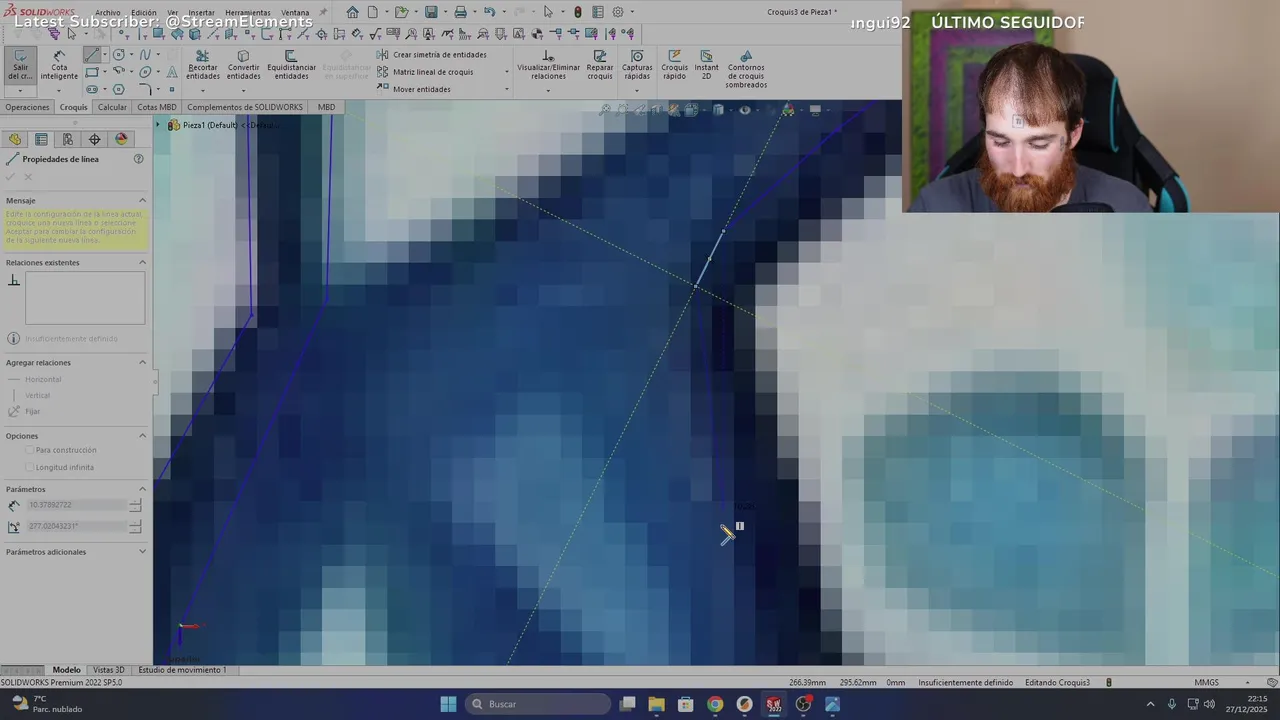Click Crear simetría de entidades
Viewport: 1280px width, 720px height.
click(x=432, y=55)
